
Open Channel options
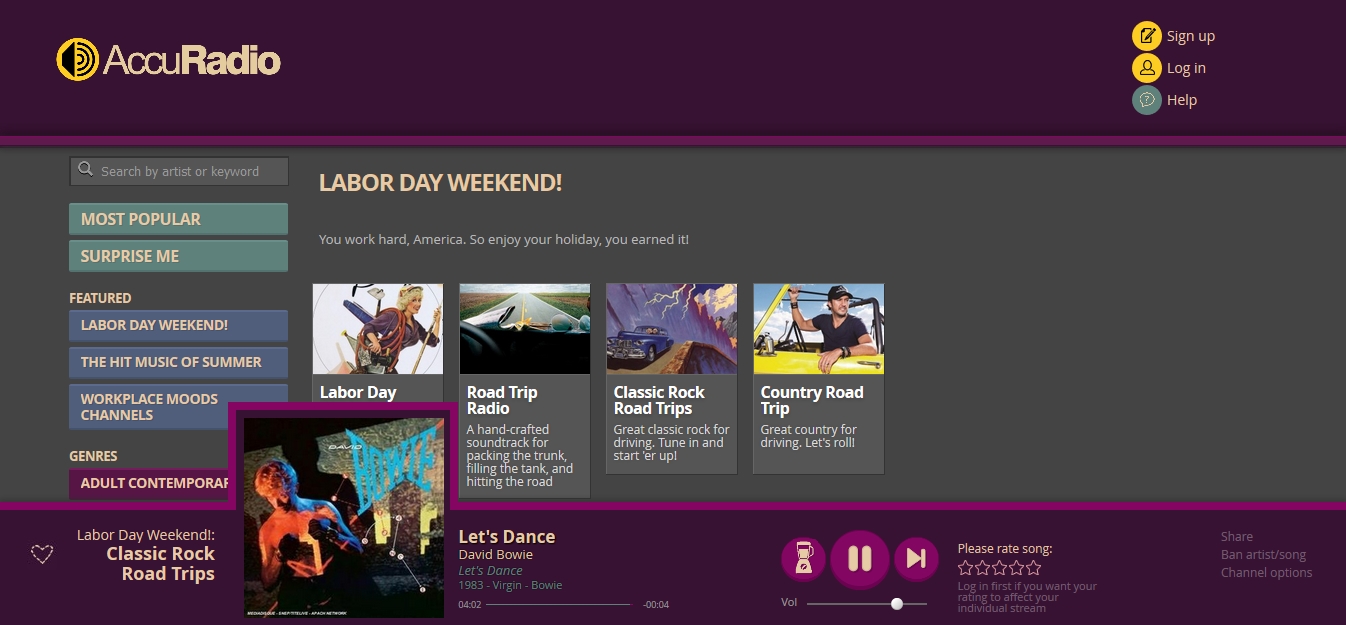click(x=1267, y=573)
